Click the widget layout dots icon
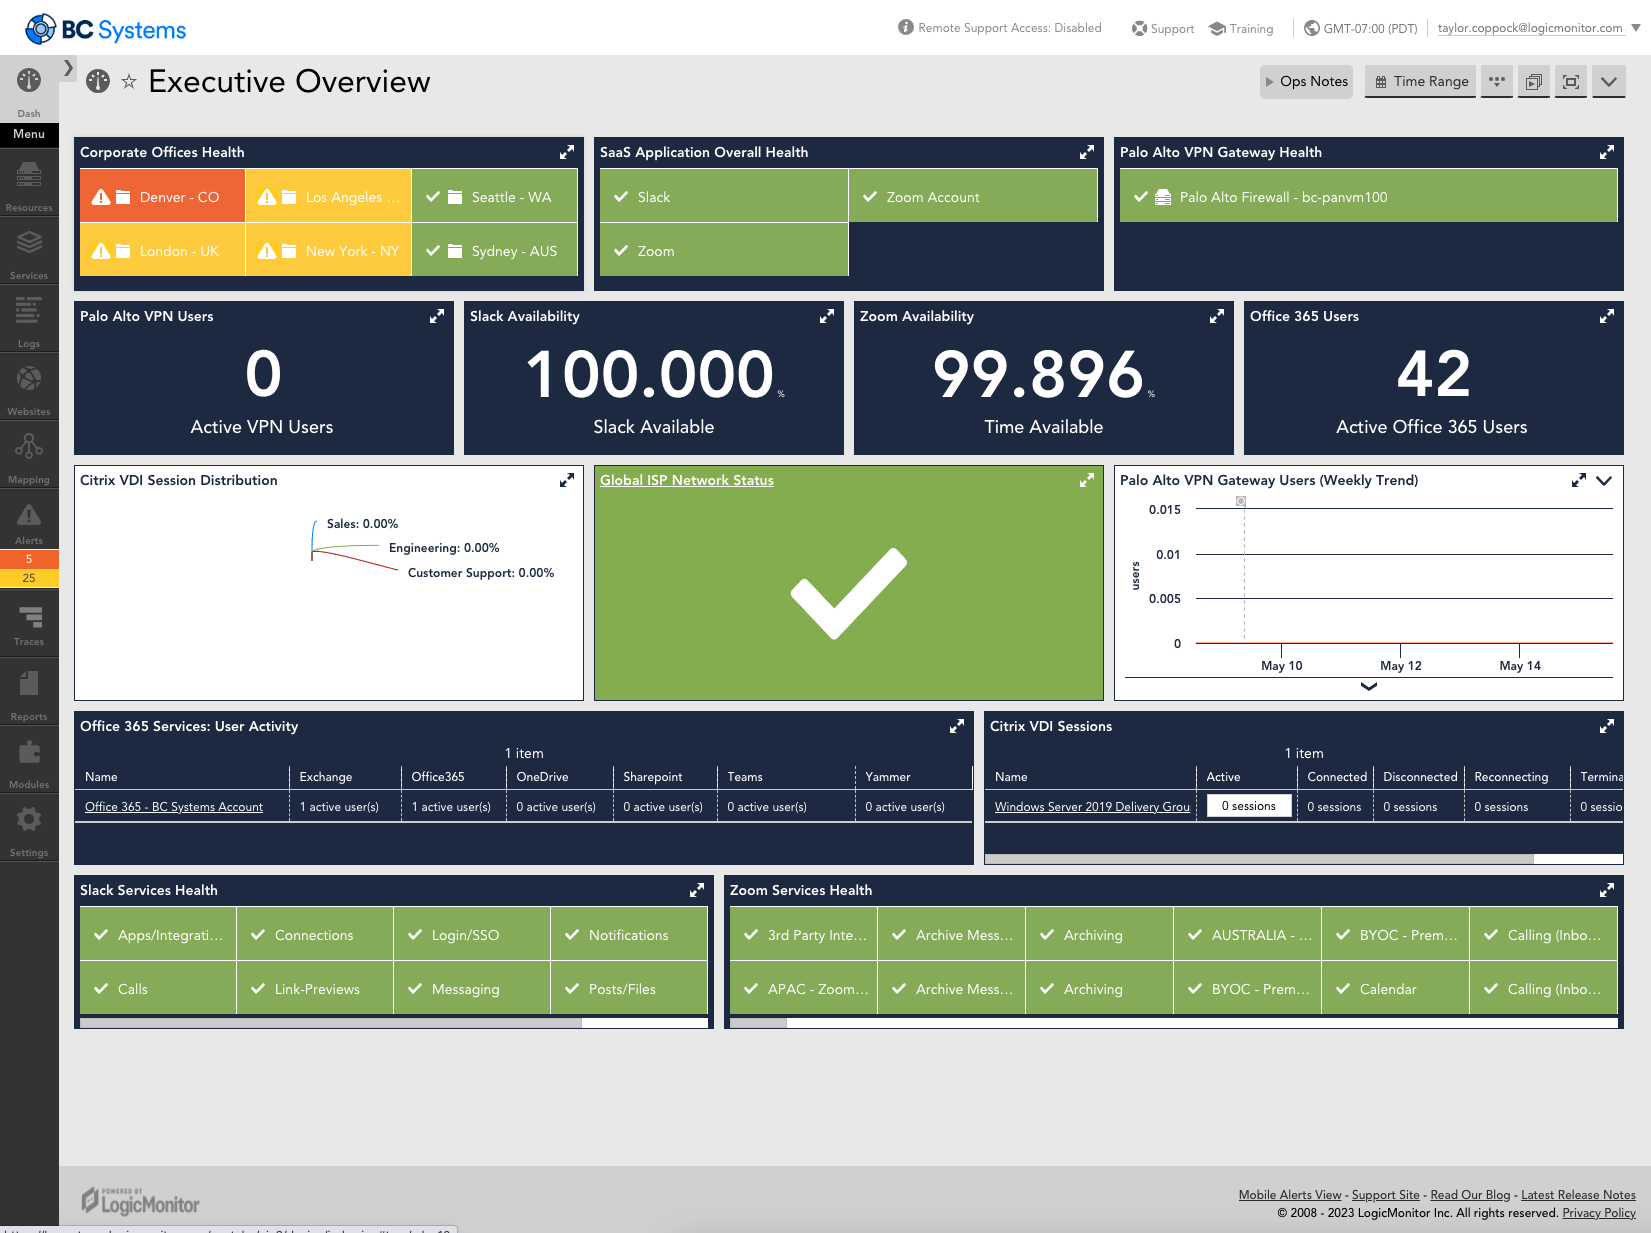The image size is (1651, 1233). (x=1497, y=82)
